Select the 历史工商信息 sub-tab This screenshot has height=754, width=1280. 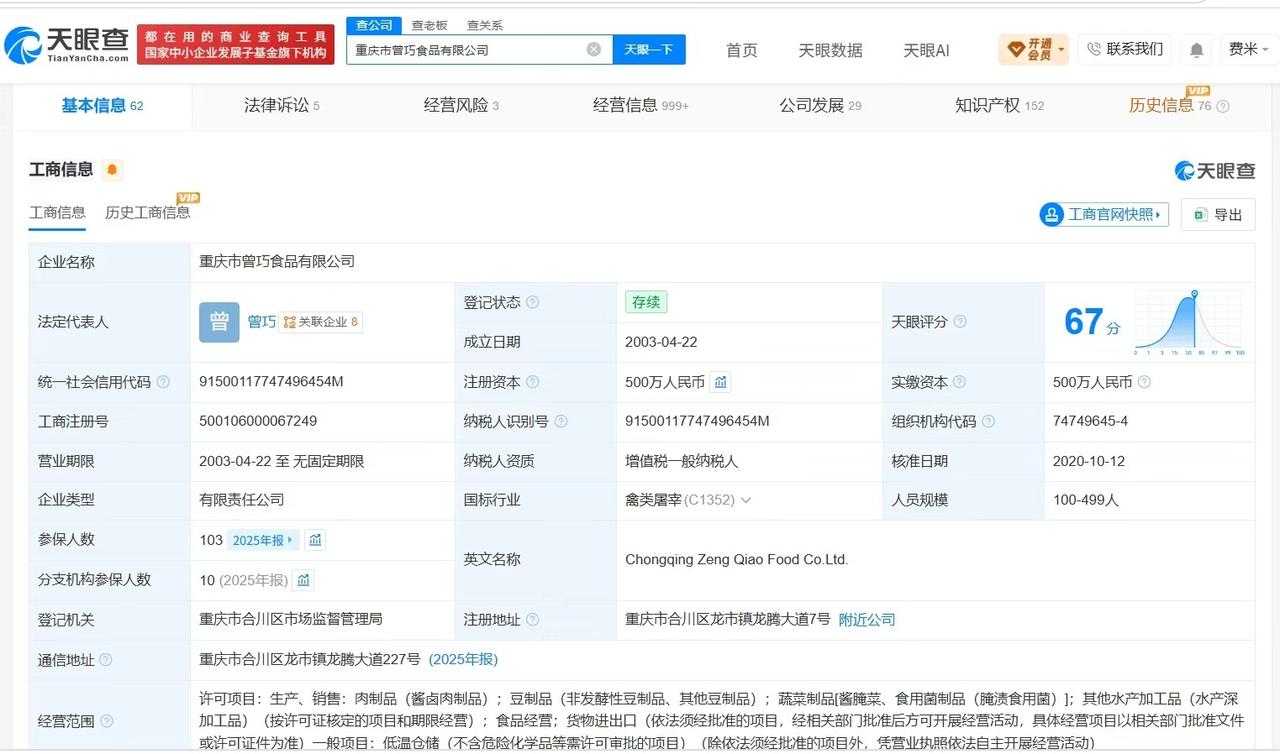point(147,212)
